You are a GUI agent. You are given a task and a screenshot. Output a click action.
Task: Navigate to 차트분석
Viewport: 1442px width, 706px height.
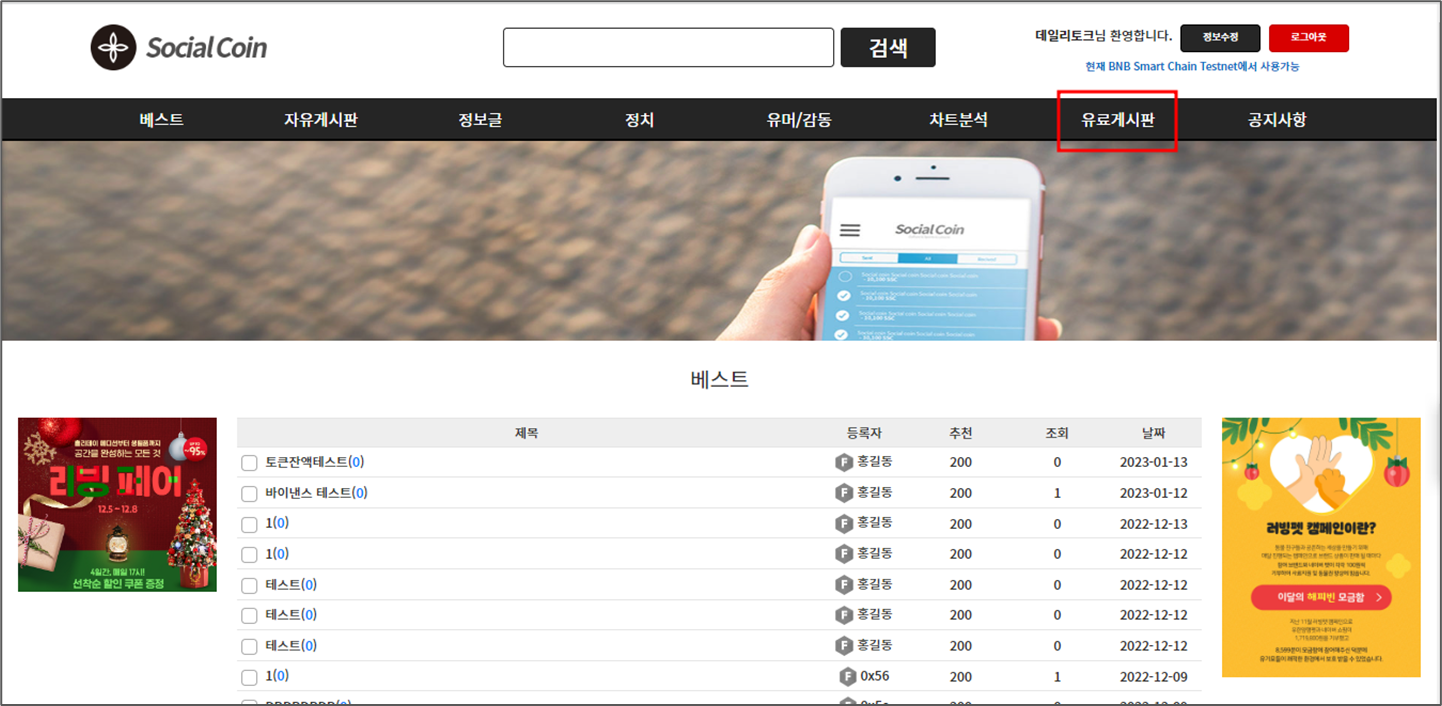[x=958, y=120]
